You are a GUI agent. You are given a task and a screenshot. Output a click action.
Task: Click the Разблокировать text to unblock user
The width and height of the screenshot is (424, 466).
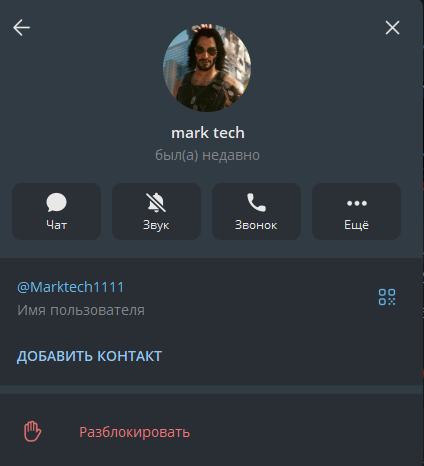pyautogui.click(x=135, y=432)
